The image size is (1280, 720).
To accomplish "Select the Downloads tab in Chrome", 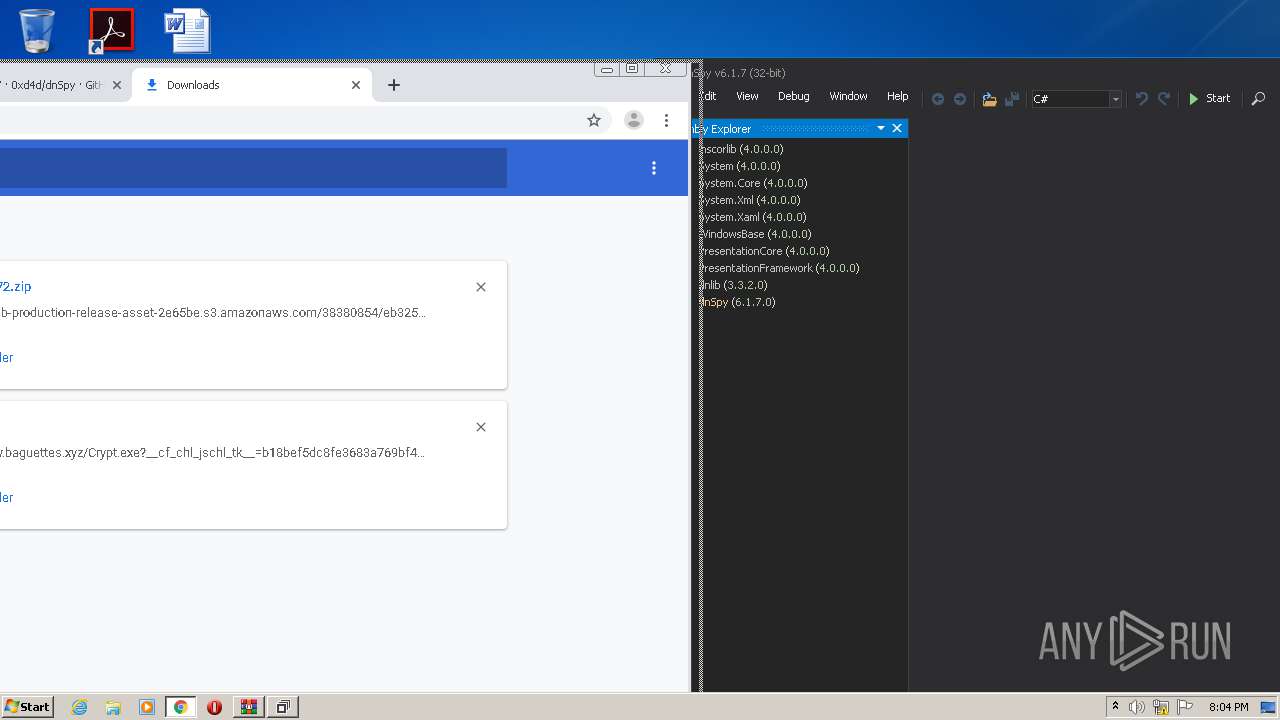I will pos(250,85).
